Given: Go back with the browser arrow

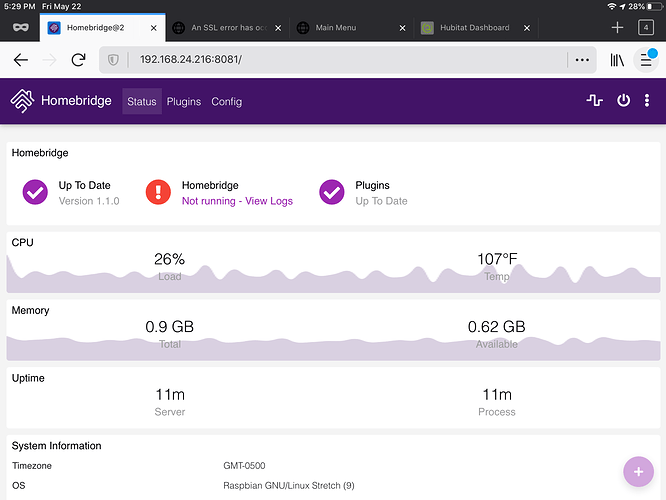Looking at the screenshot, I should pyautogui.click(x=20, y=60).
